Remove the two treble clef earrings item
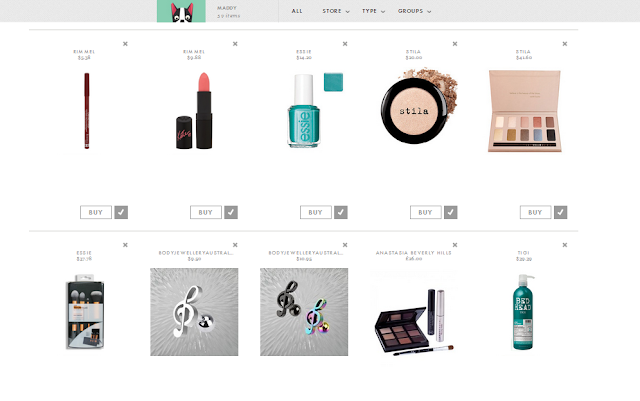Viewport: 640px width, 401px height. click(345, 245)
